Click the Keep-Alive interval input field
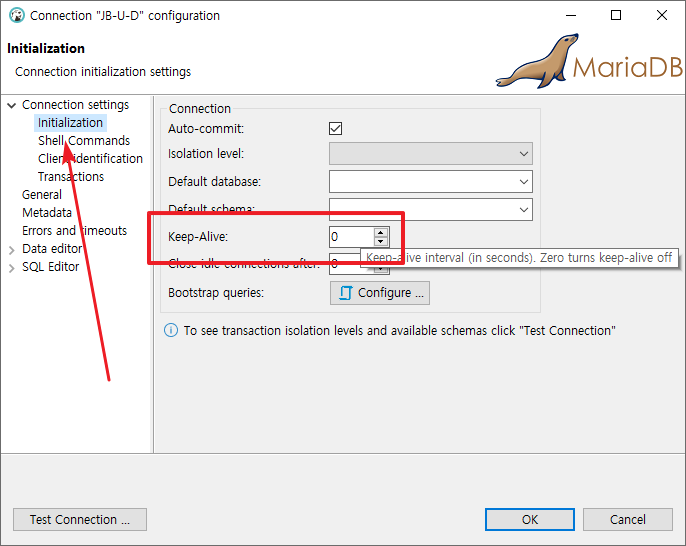The height and width of the screenshot is (546, 686). click(350, 237)
